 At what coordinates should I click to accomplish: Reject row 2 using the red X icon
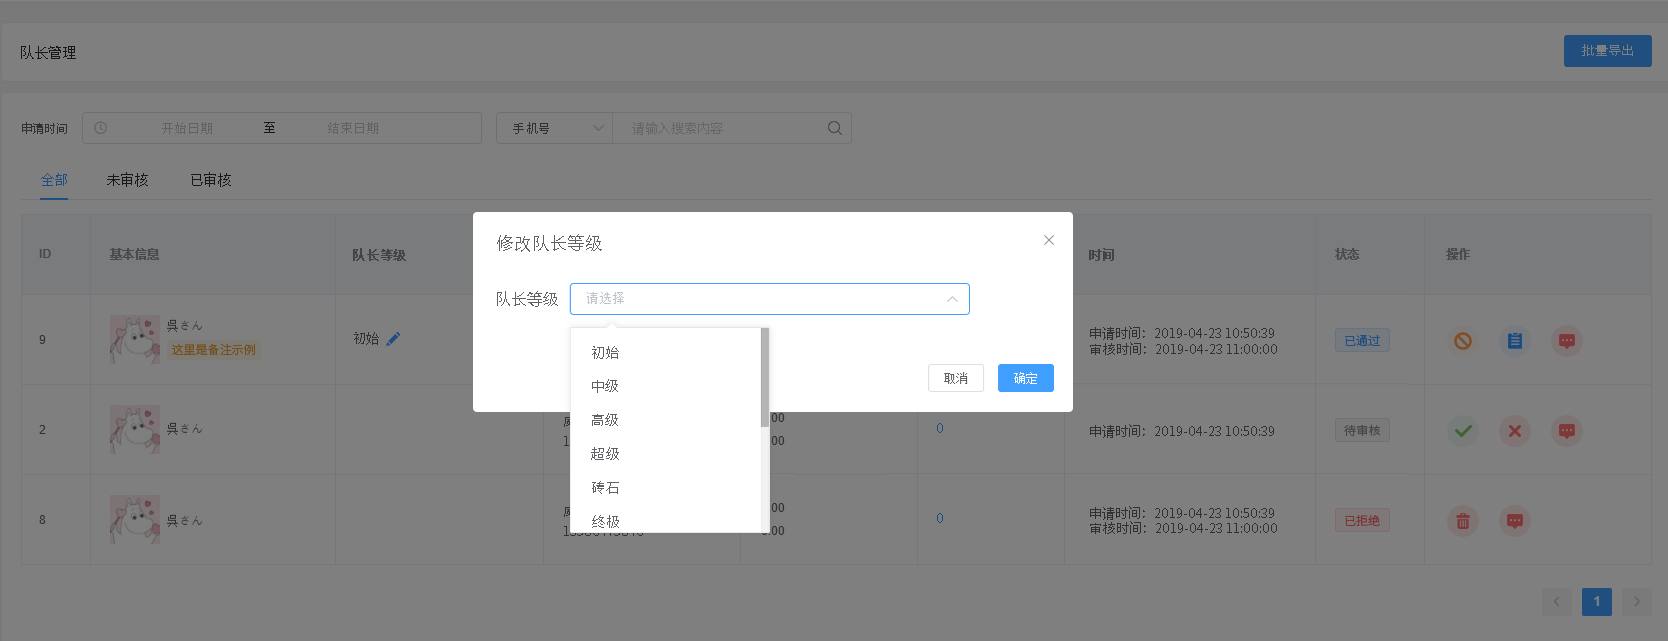point(1514,431)
